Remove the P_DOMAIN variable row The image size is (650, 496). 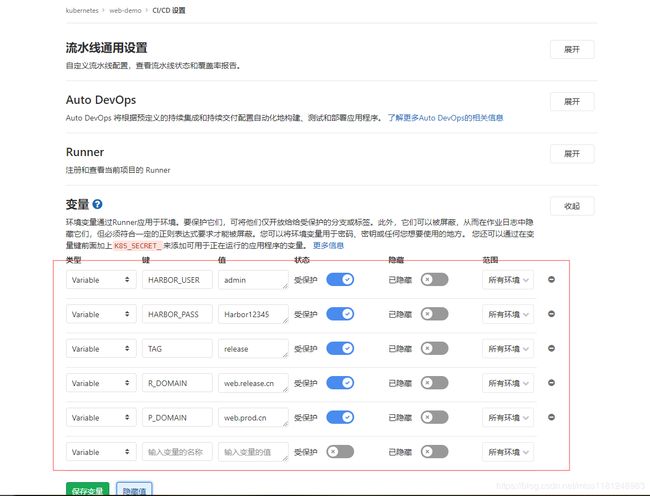pos(551,417)
